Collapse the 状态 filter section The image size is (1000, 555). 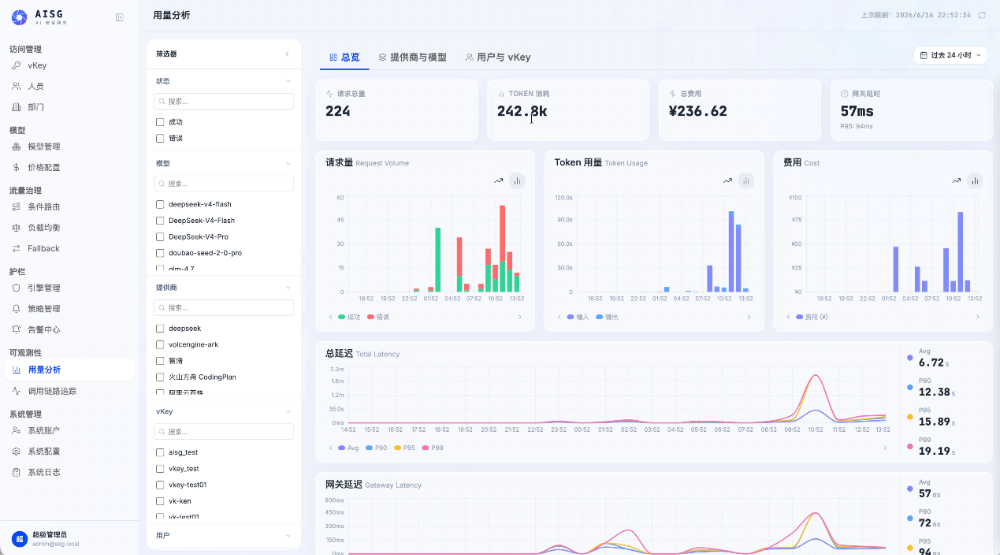[288, 81]
